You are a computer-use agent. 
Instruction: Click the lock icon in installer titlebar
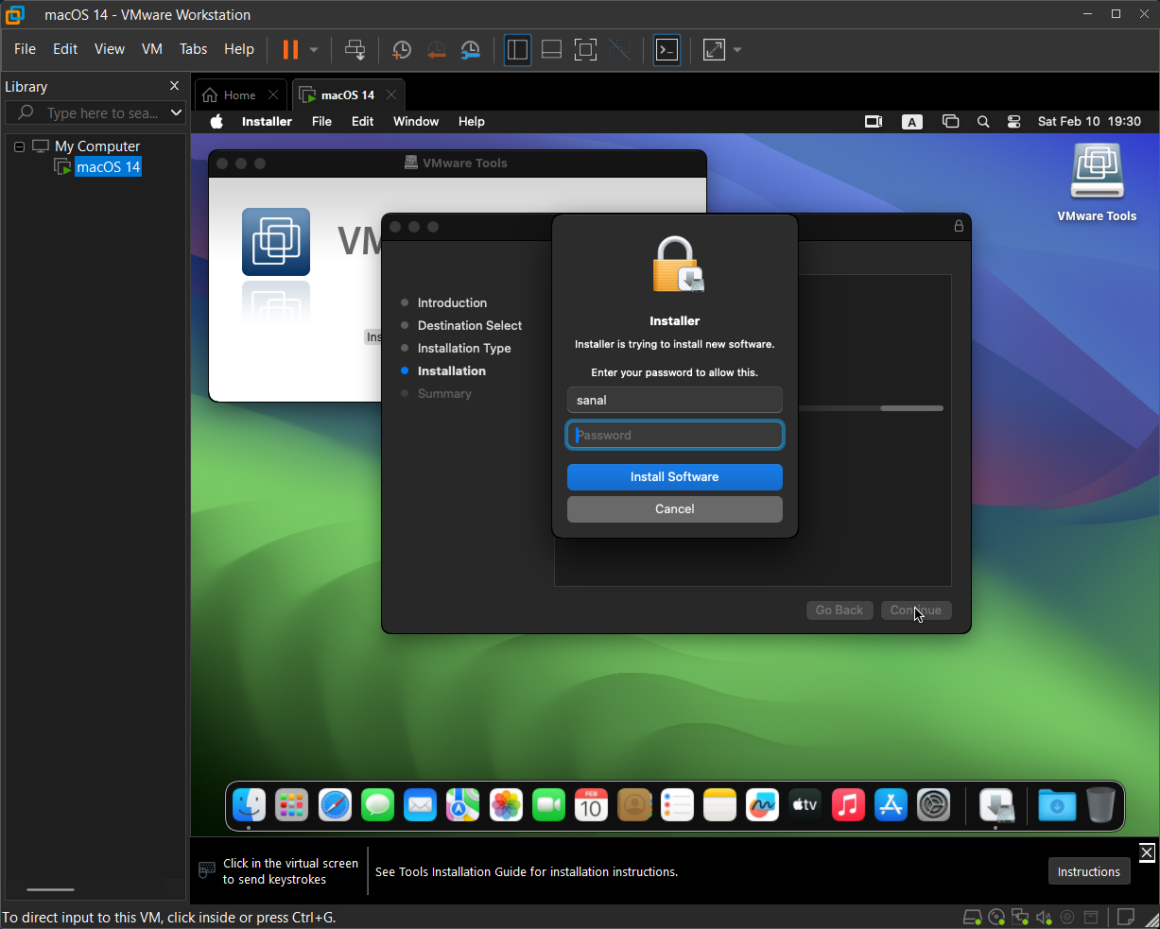pos(958,226)
